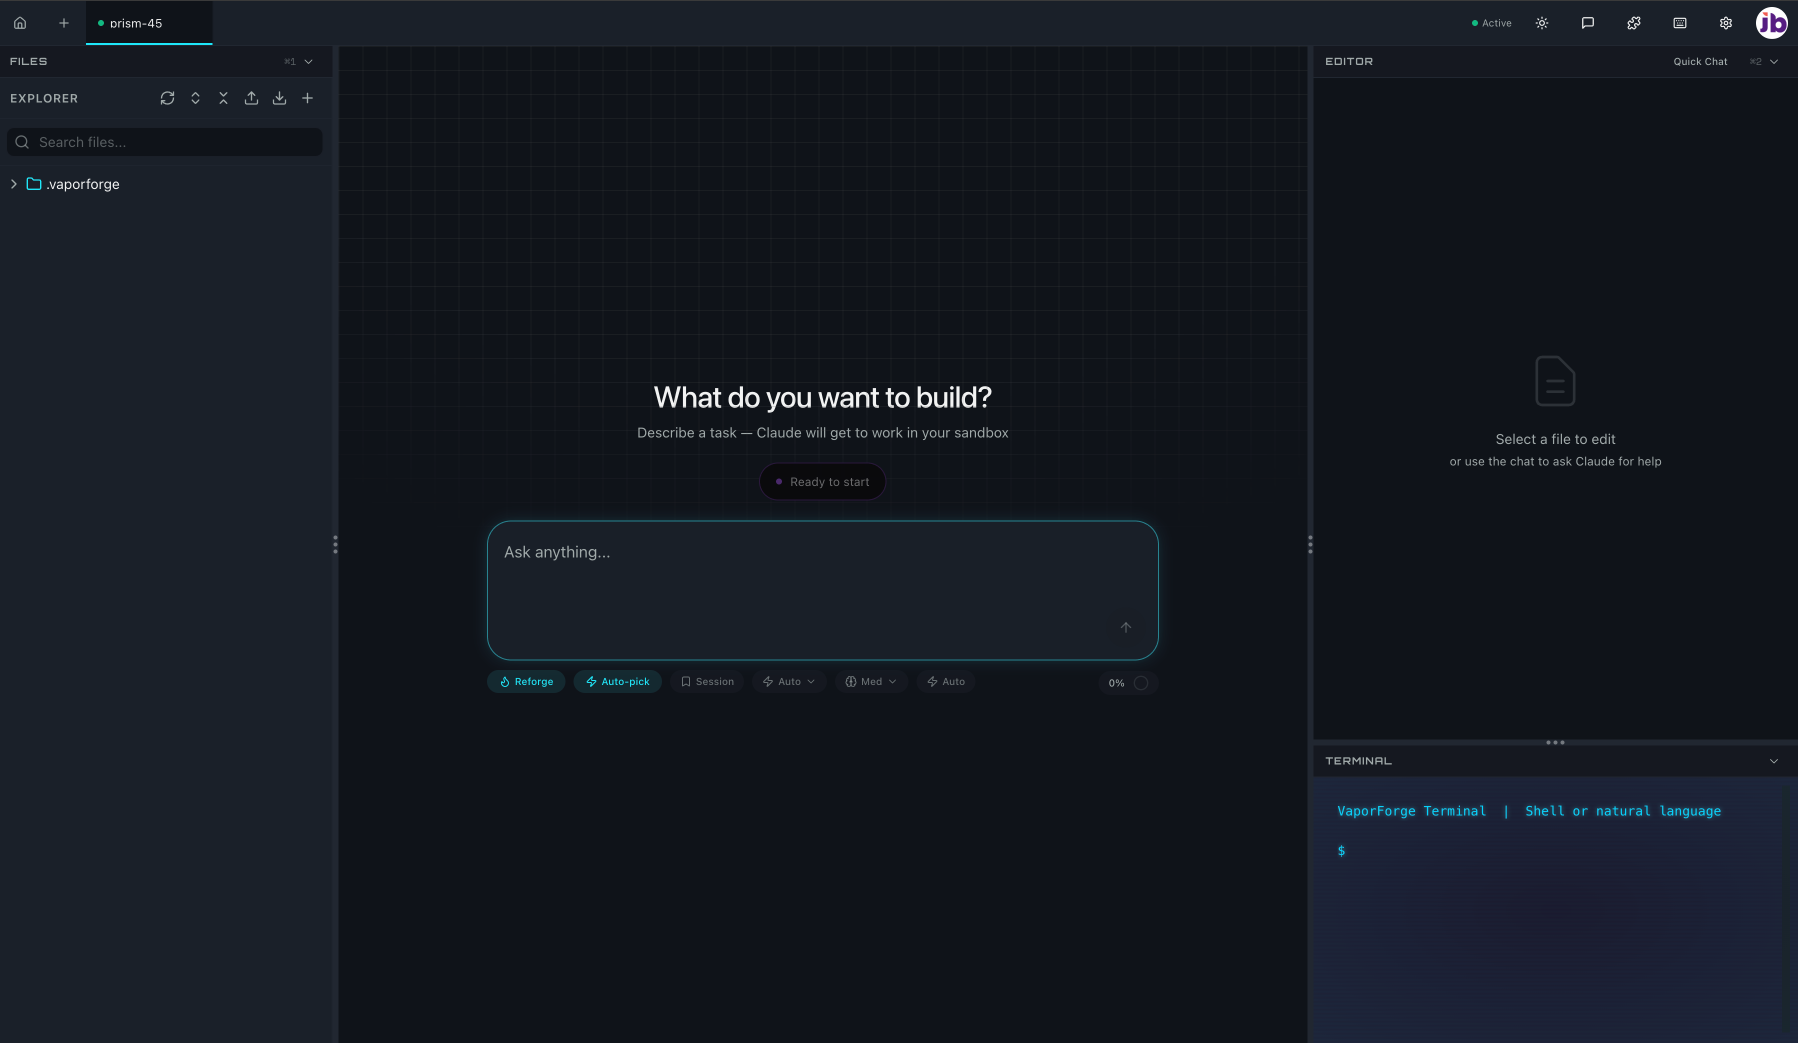Open the keyboard shortcuts icon in top bar
The width and height of the screenshot is (1798, 1043).
(1680, 22)
